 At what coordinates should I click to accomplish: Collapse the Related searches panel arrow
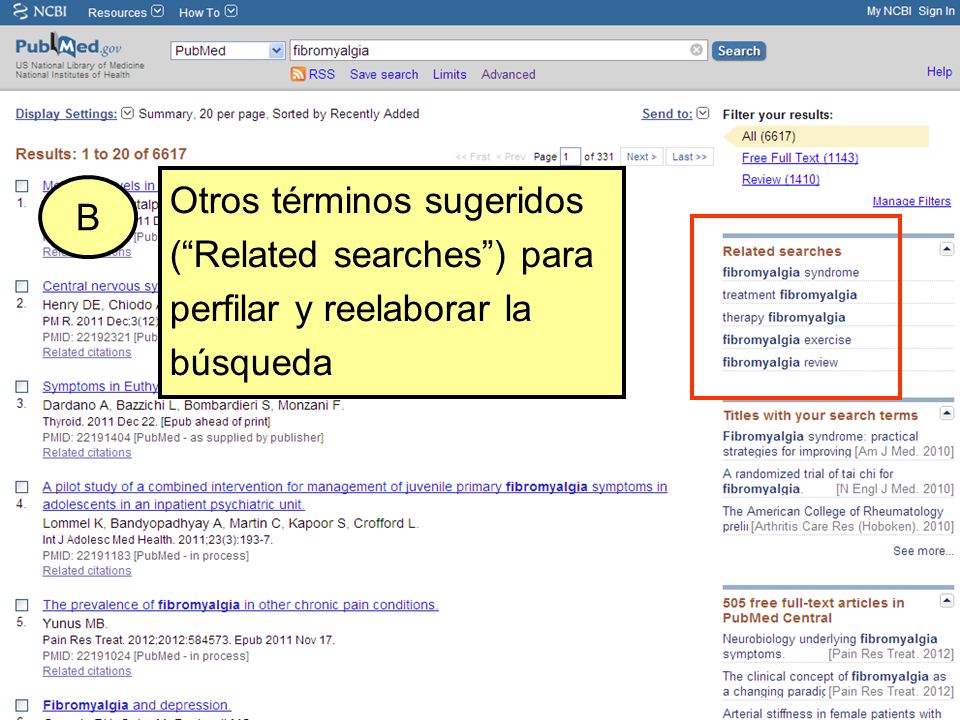coord(947,249)
